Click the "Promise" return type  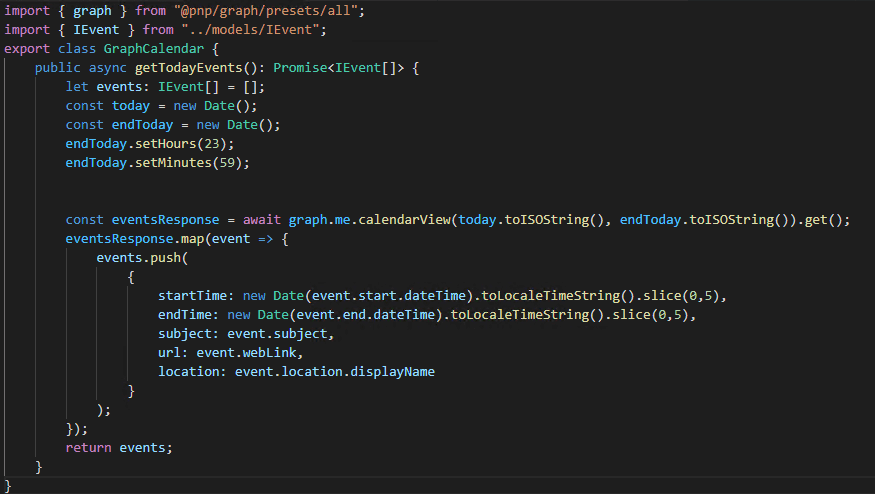[x=300, y=68]
